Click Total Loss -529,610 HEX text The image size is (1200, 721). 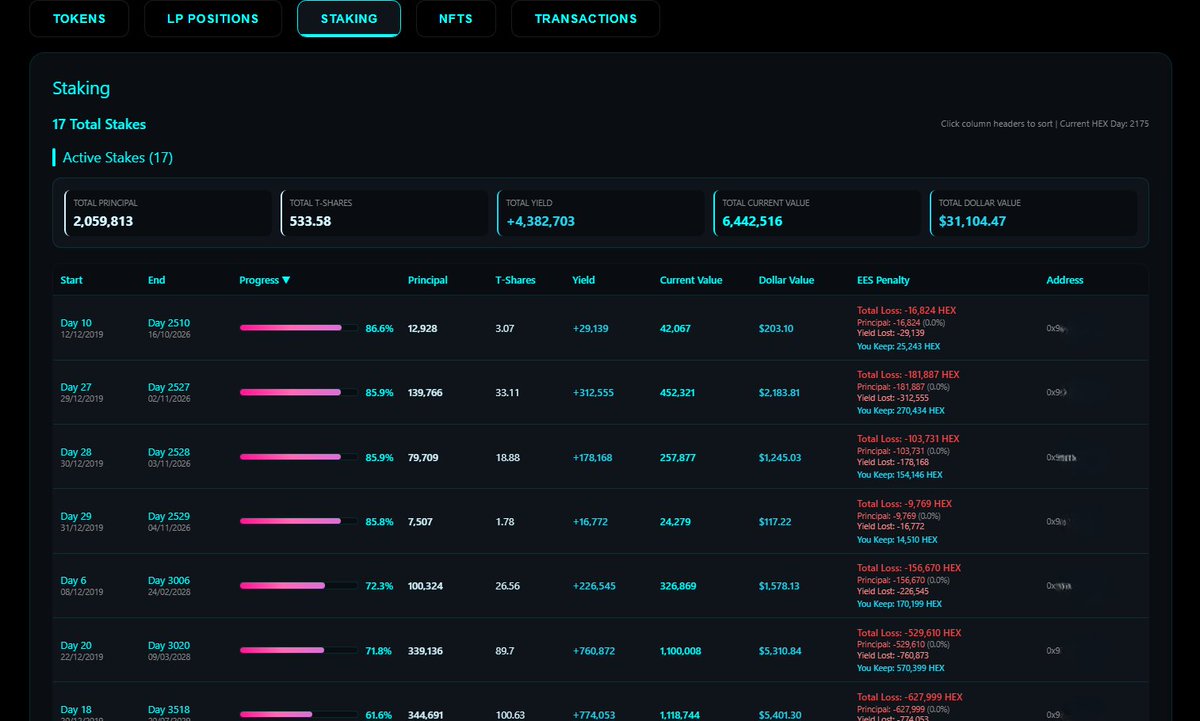(909, 633)
